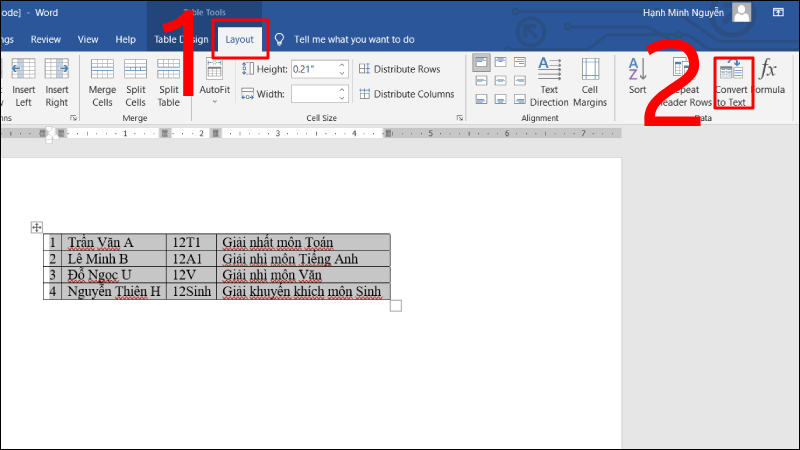
Task: Click cell Giải khuyến khích môn Sinh
Action: [x=304, y=291]
